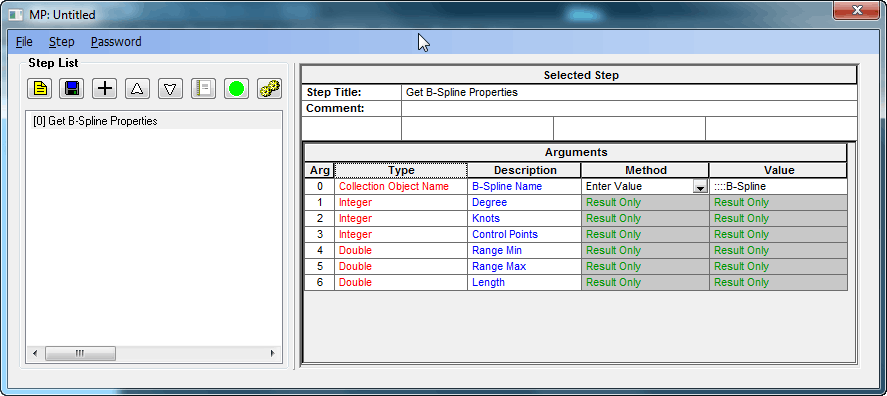Click the Control Points description cell
Screen dimensions: 887x396
pyautogui.click(x=524, y=234)
